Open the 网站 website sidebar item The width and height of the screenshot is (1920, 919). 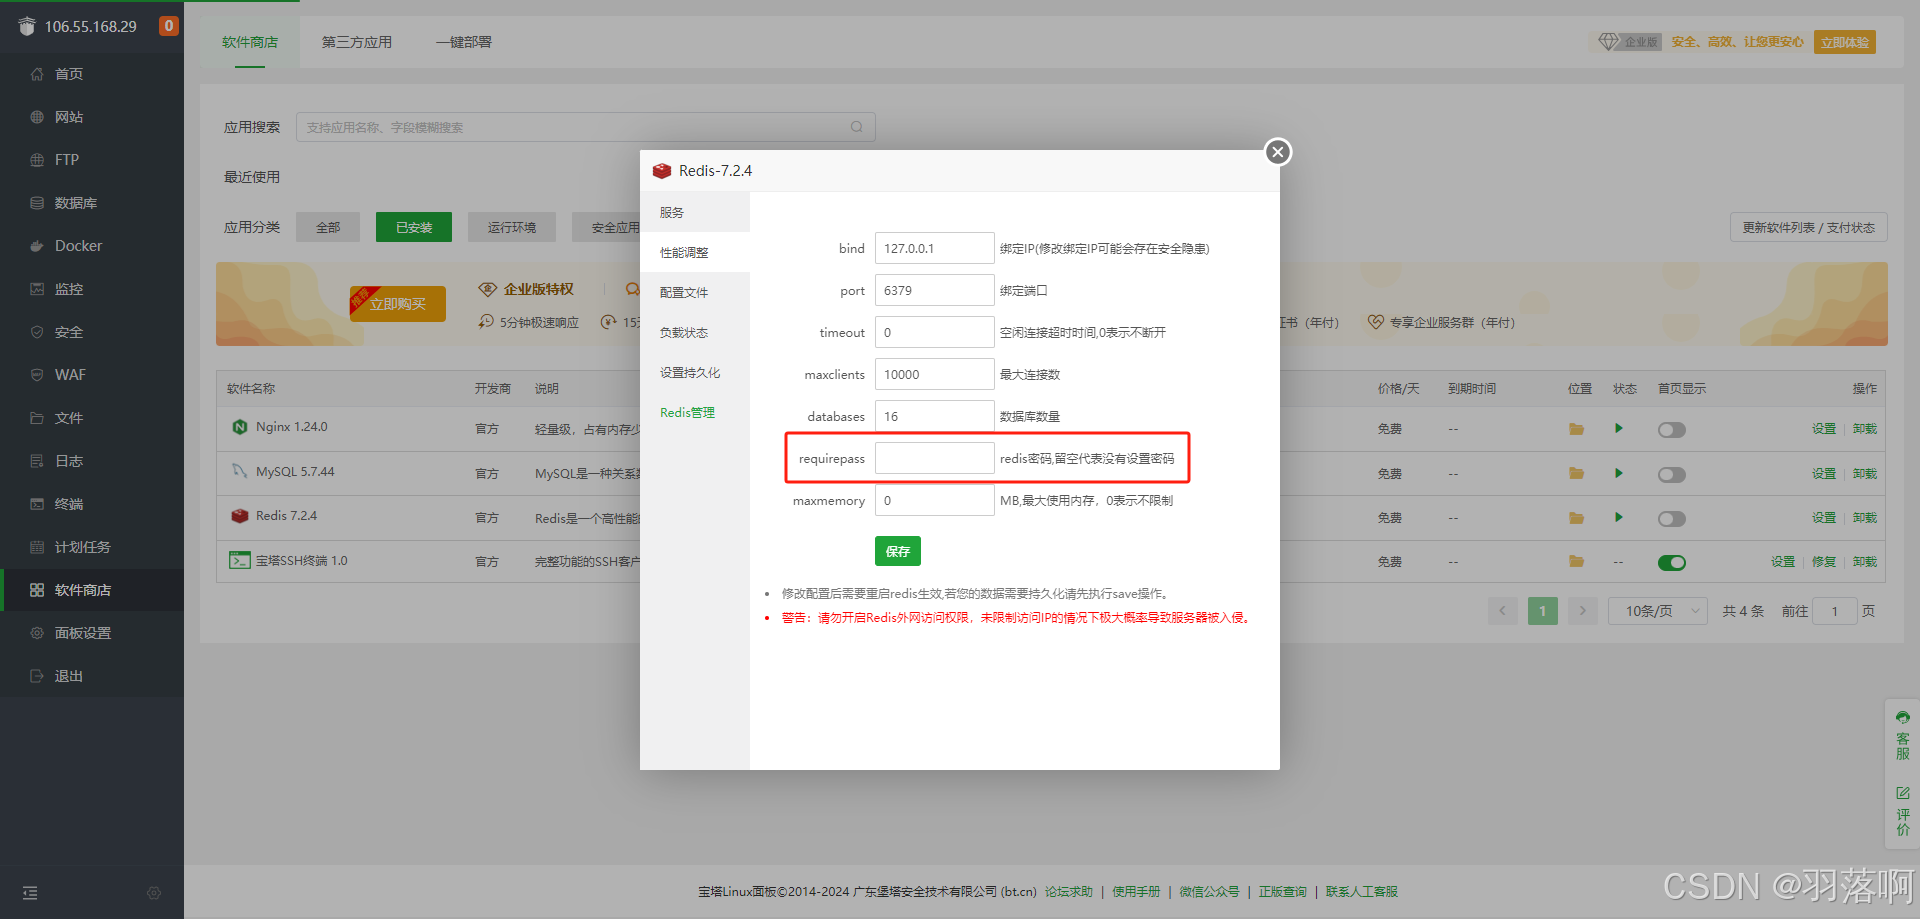coord(91,117)
